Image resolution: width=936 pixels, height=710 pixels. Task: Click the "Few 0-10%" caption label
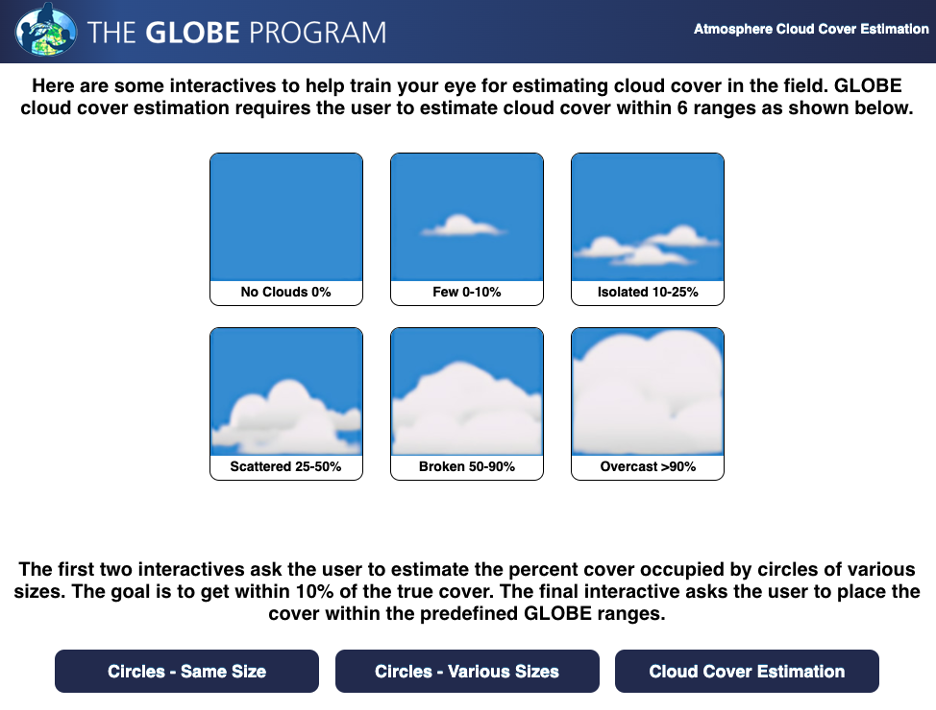pos(467,293)
